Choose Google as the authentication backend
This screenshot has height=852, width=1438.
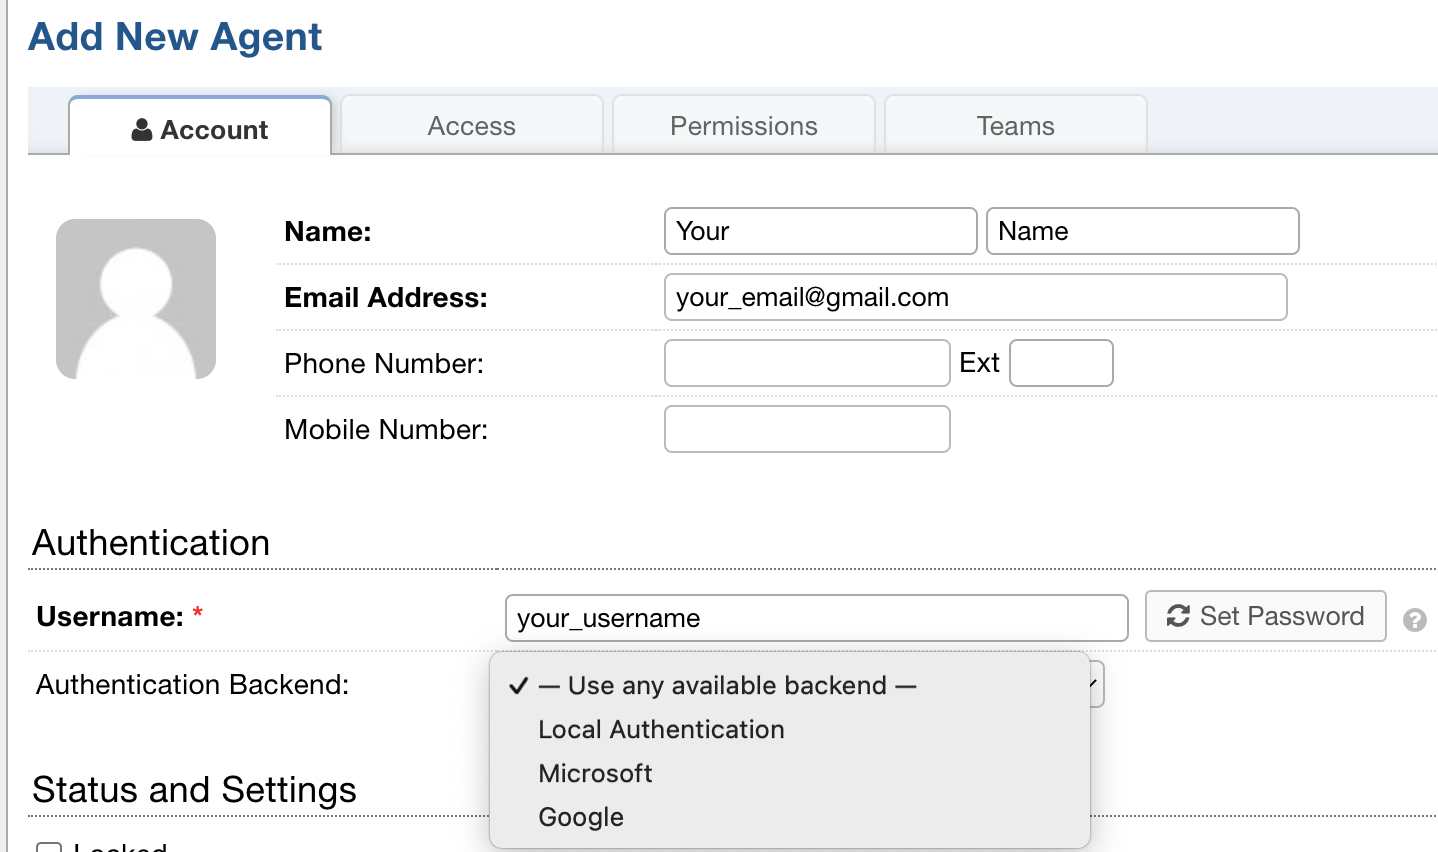click(x=580, y=817)
